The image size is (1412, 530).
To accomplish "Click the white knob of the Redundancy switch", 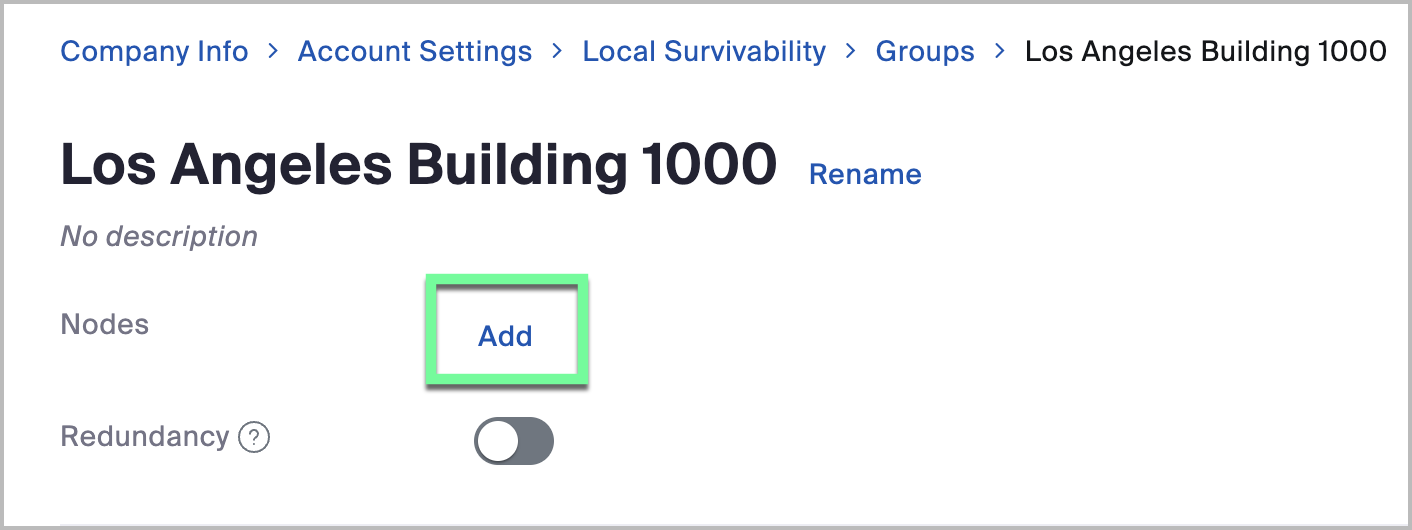I will click(x=499, y=441).
